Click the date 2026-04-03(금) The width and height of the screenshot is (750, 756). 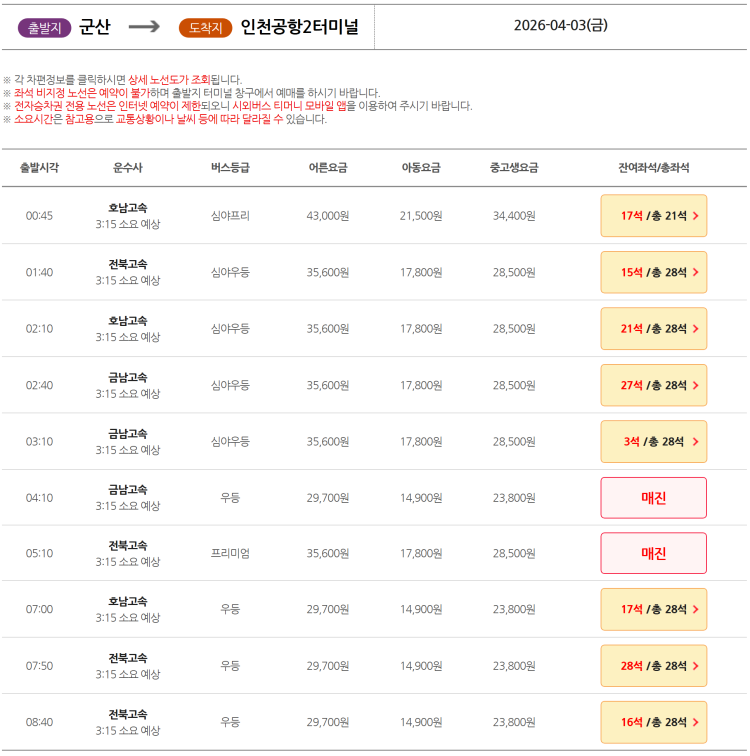point(560,26)
